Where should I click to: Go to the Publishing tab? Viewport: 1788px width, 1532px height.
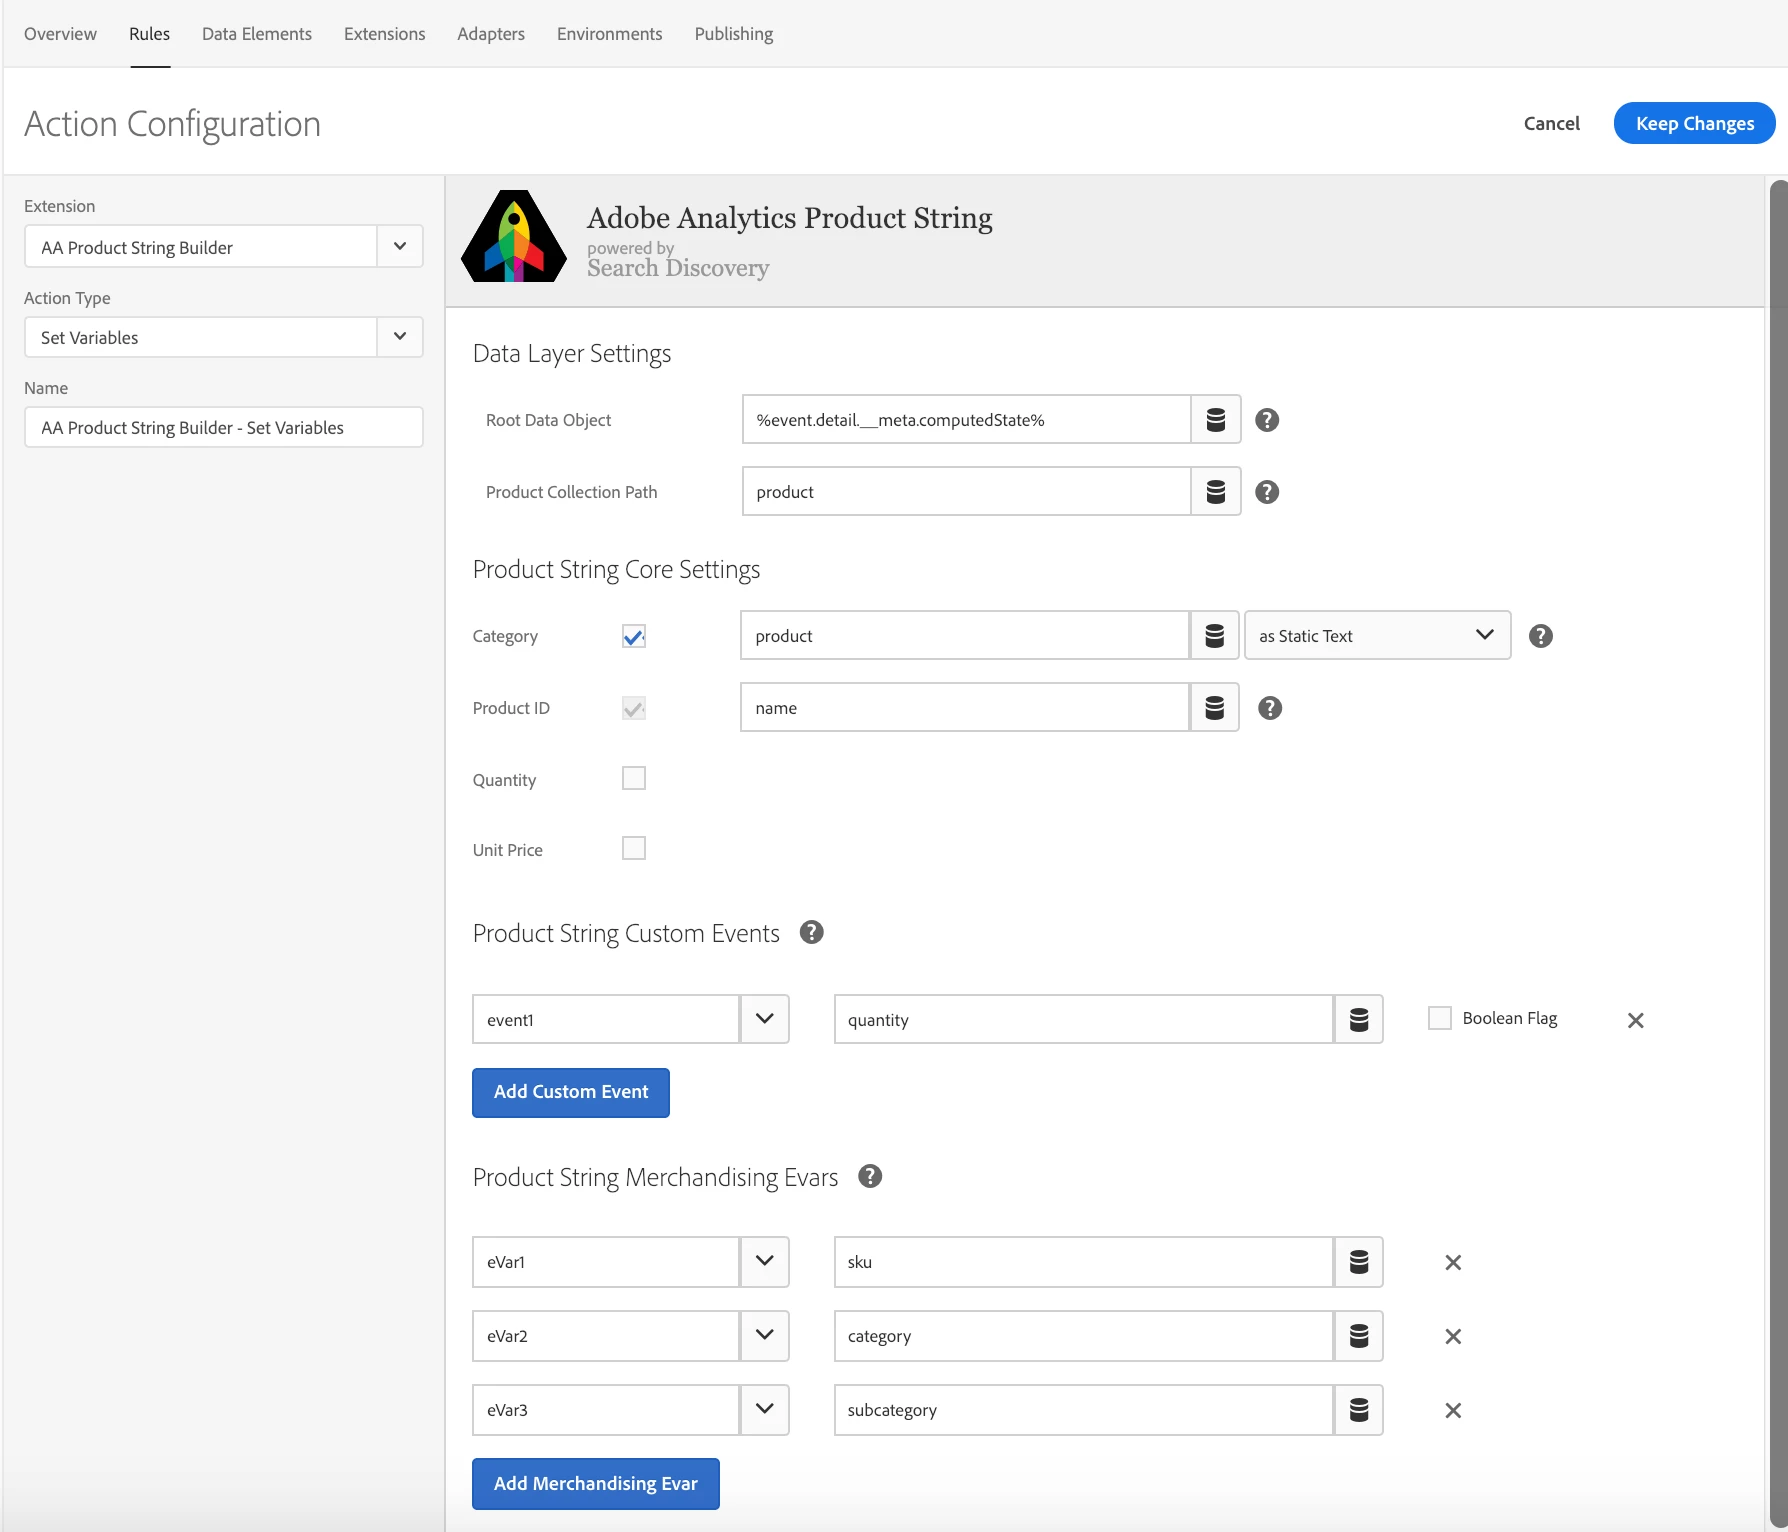(734, 34)
